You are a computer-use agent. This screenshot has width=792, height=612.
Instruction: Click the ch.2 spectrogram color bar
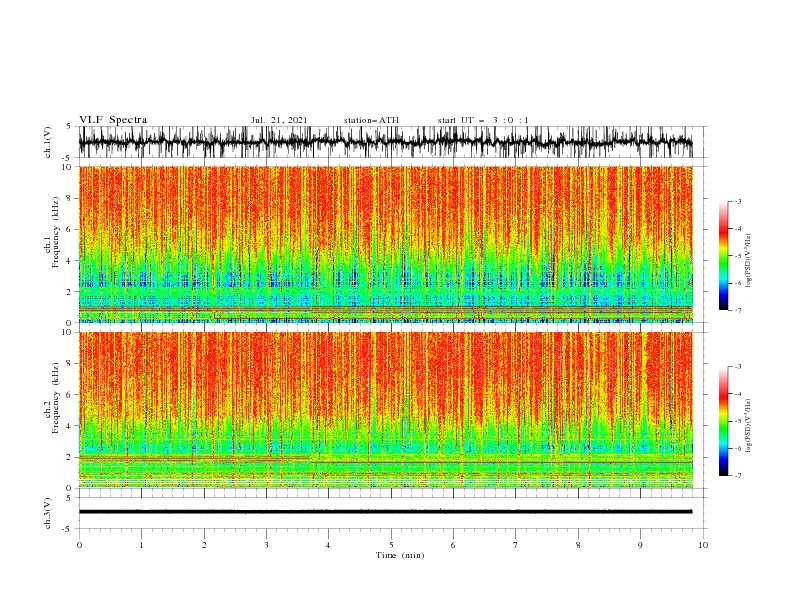pyautogui.click(x=724, y=421)
